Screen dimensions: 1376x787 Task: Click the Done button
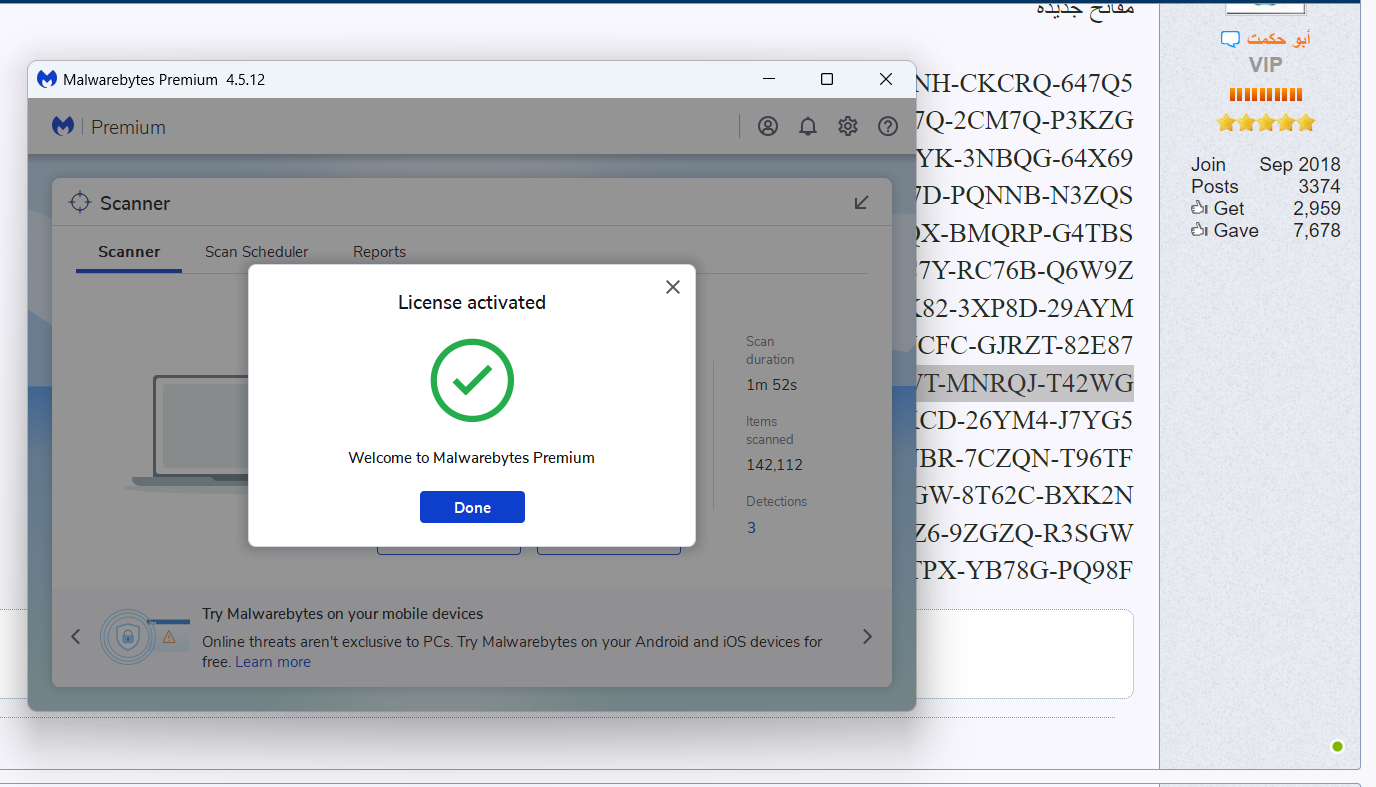tap(472, 507)
